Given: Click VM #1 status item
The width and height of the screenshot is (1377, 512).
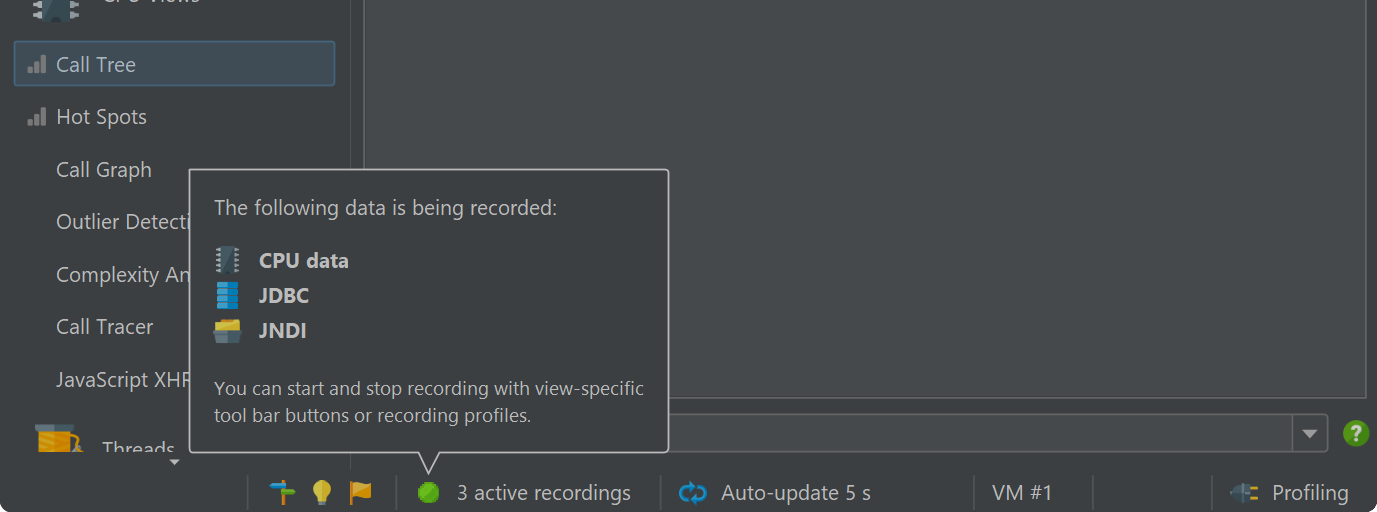Looking at the screenshot, I should pyautogui.click(x=1022, y=493).
